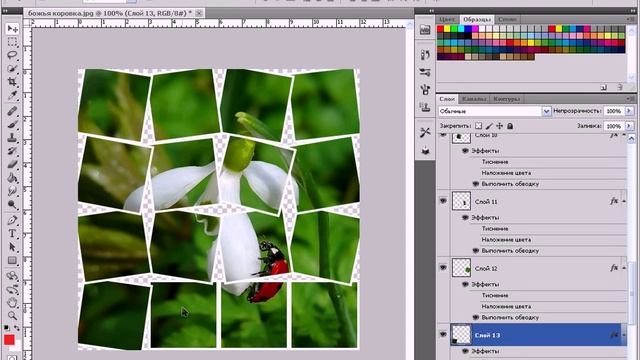Screen dimensions: 640x360
Task: Select the Eyedropper tool
Action: click(x=12, y=96)
